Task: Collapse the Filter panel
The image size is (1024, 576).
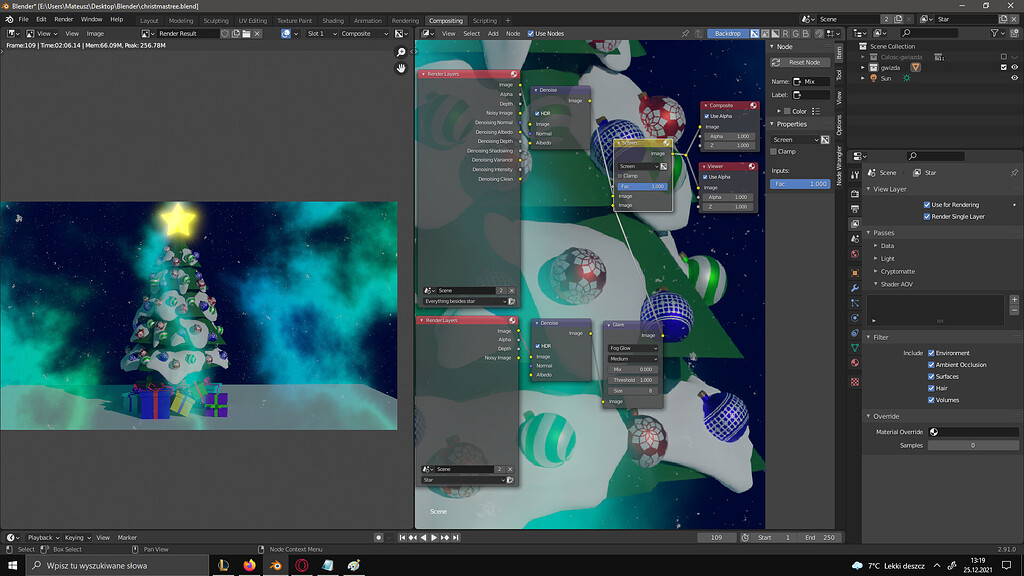Action: coord(869,337)
